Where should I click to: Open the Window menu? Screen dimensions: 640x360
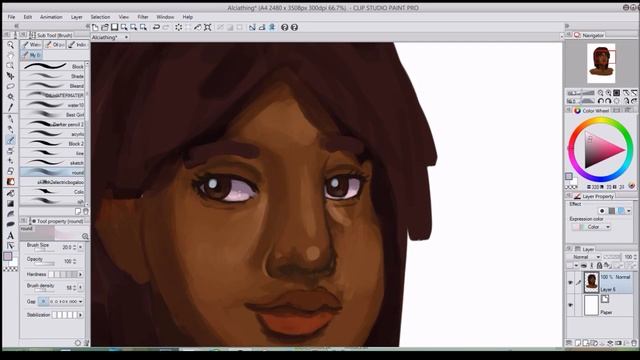pyautogui.click(x=165, y=17)
